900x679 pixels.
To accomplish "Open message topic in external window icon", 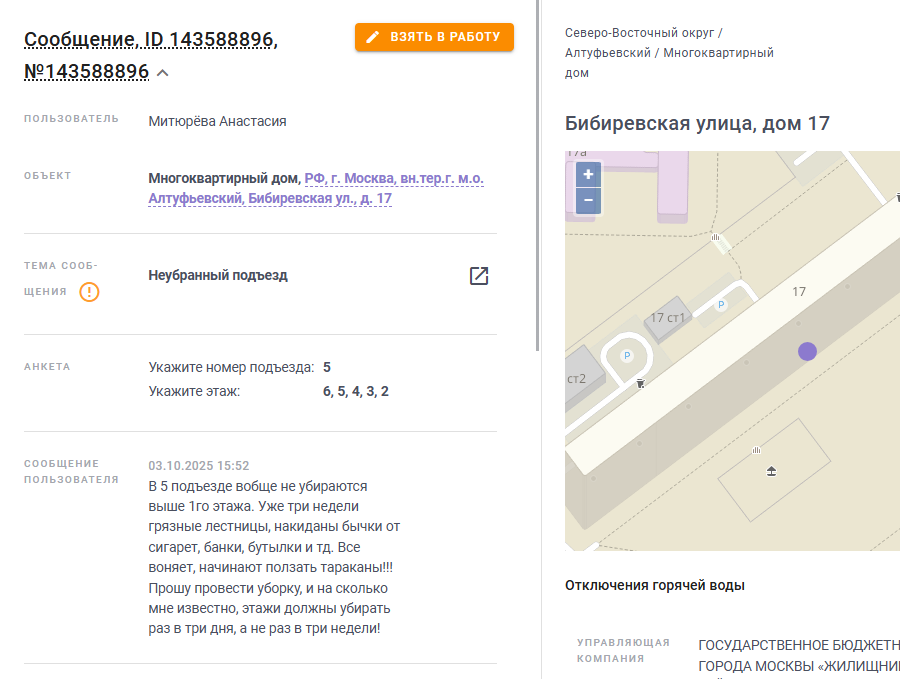I will (x=479, y=276).
